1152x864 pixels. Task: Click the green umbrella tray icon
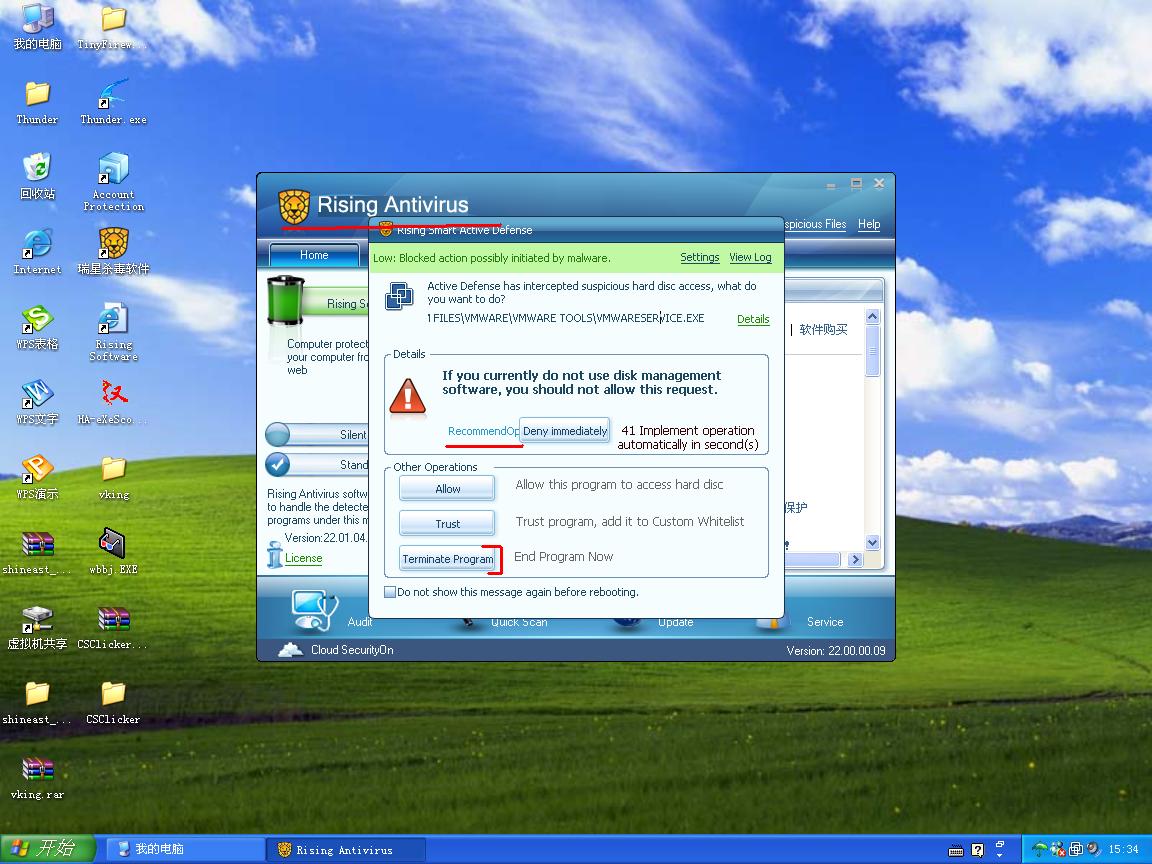(1039, 849)
